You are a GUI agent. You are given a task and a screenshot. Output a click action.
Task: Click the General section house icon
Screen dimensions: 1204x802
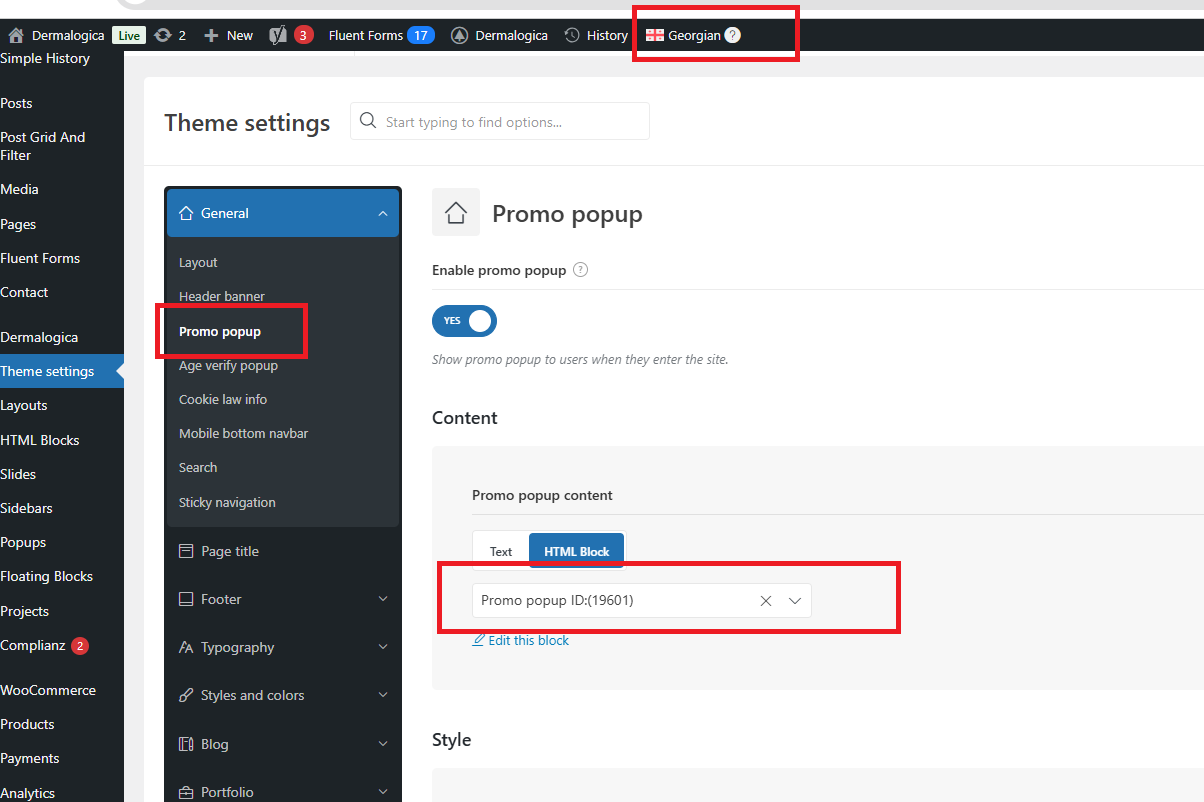point(185,213)
